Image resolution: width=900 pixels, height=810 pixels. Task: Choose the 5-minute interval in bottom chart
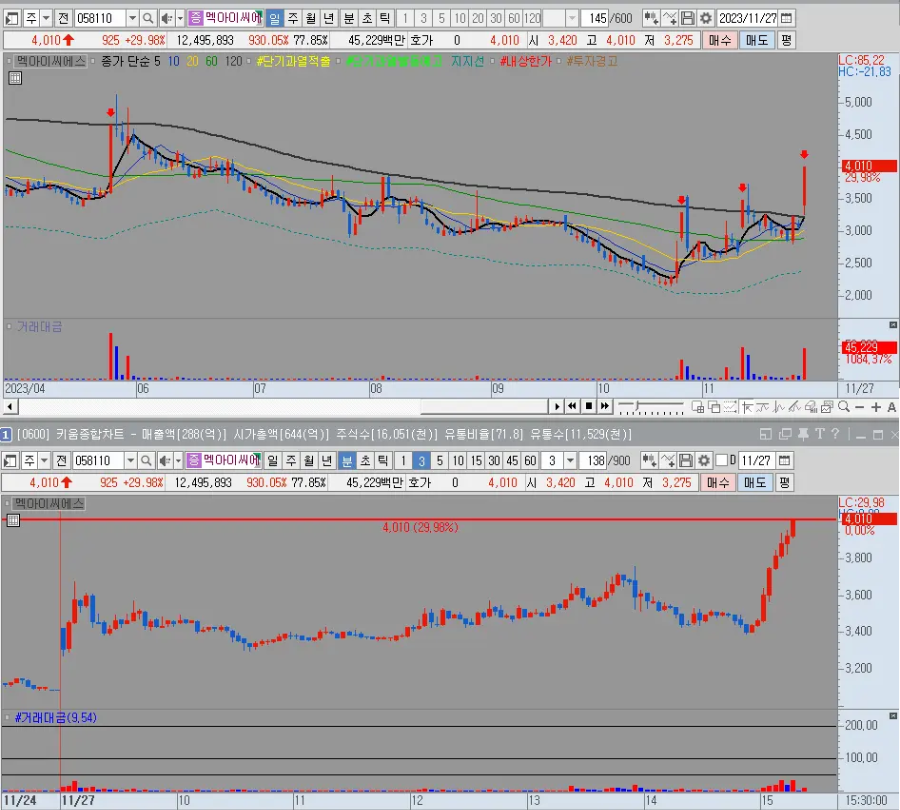point(440,460)
